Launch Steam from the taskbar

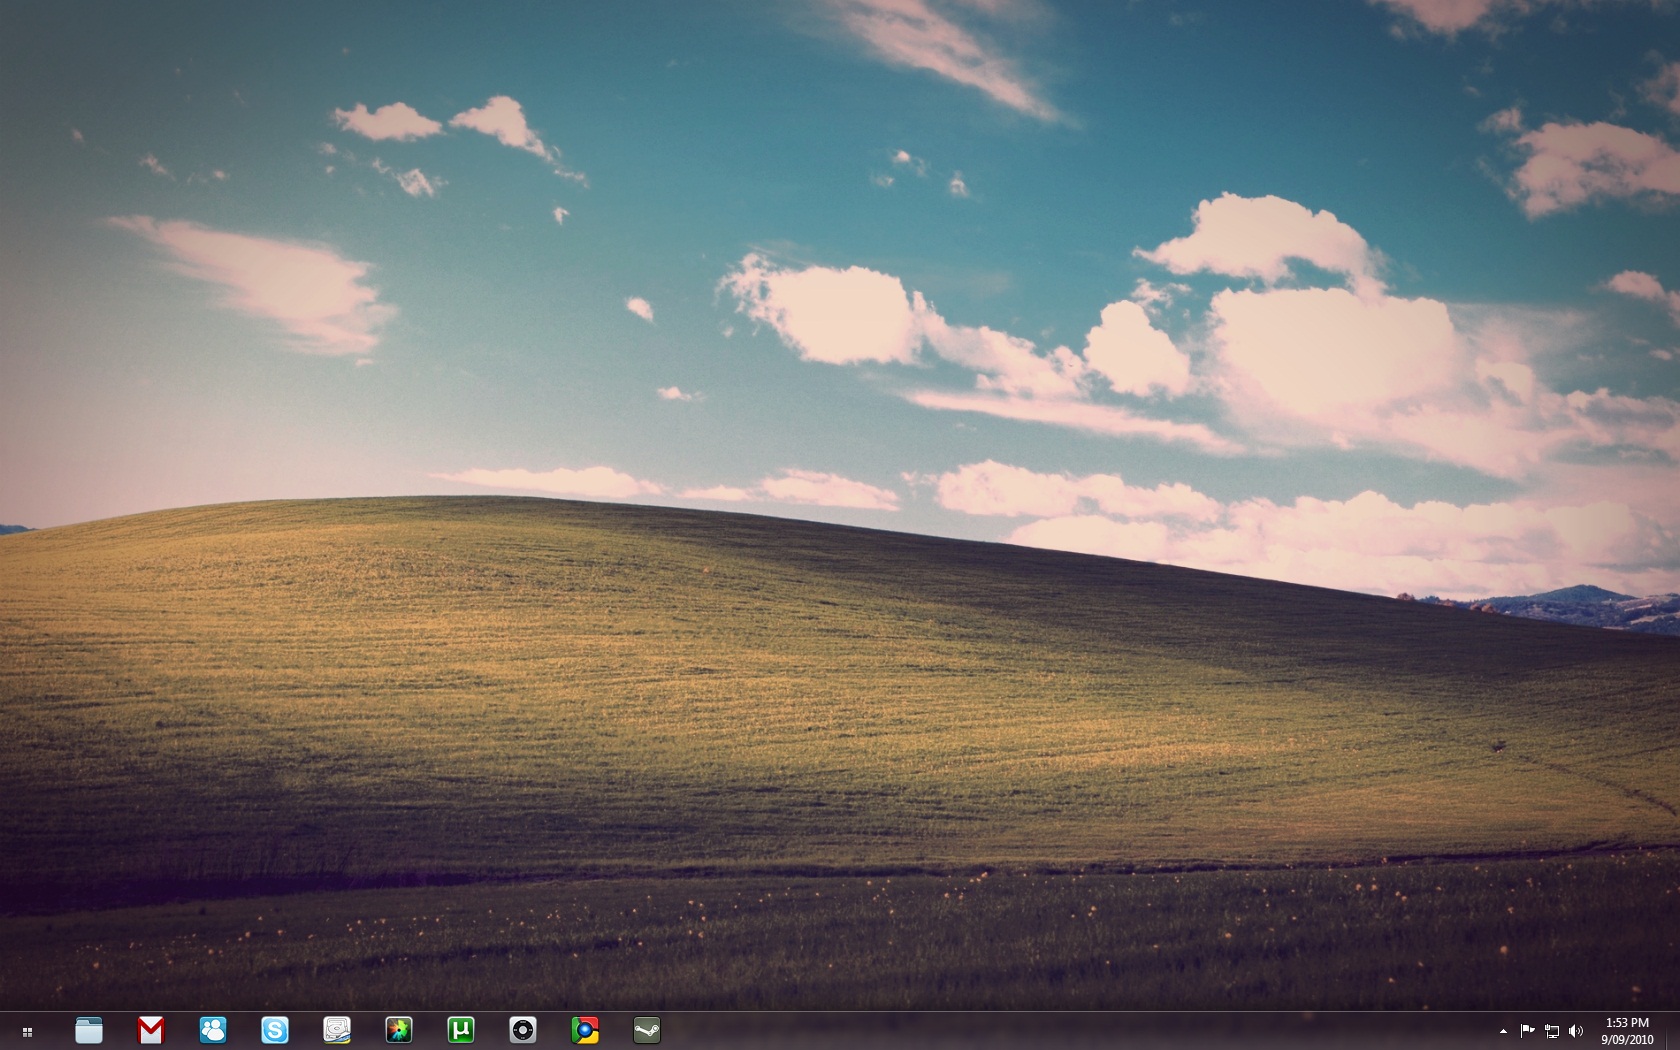pos(647,1030)
